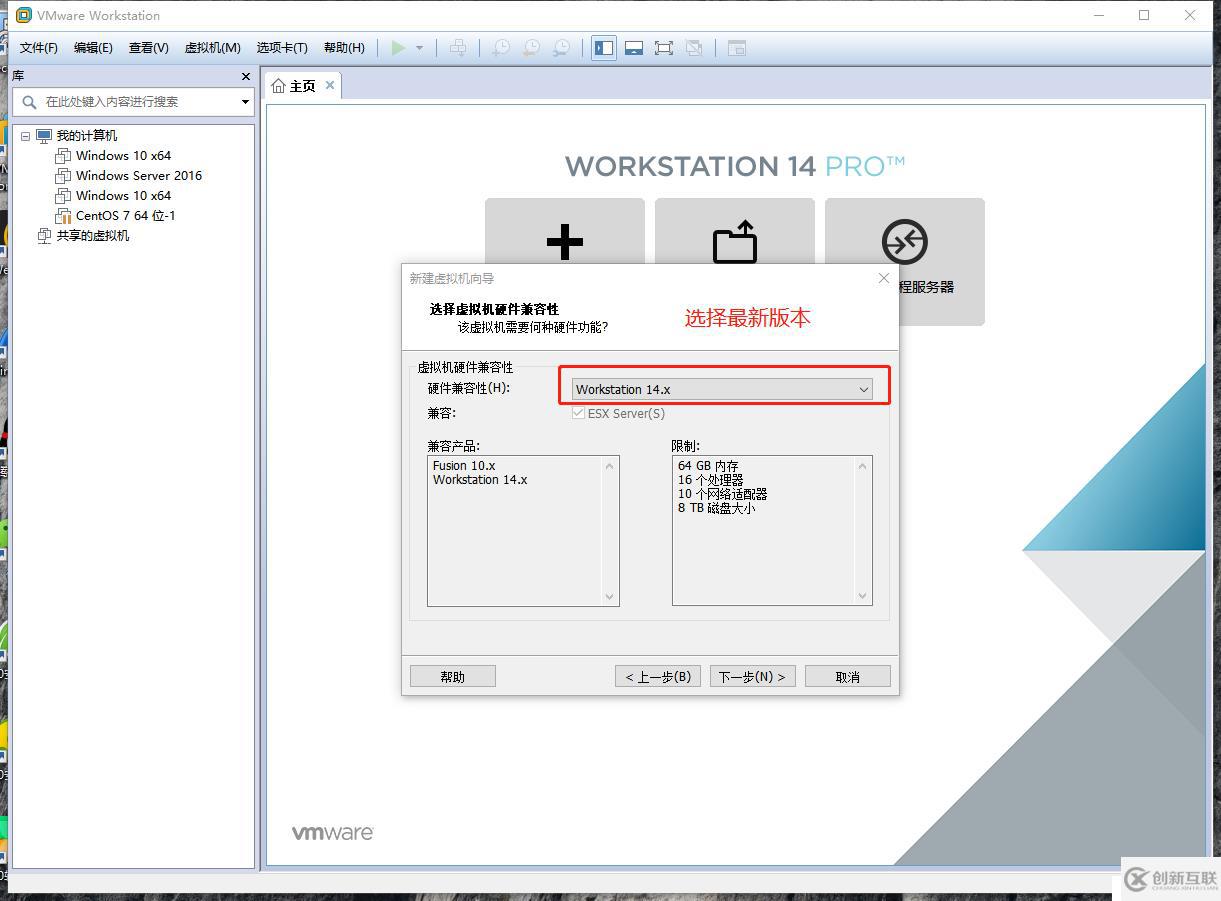This screenshot has width=1221, height=901.
Task: Open the 文件(F) menu
Action: pyautogui.click(x=39, y=48)
